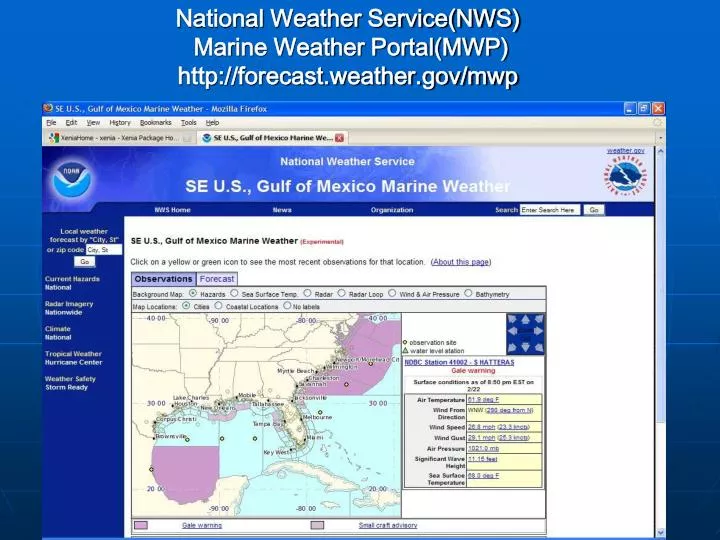
Task: Click page vertical scrollbar thumb
Action: coord(660,289)
